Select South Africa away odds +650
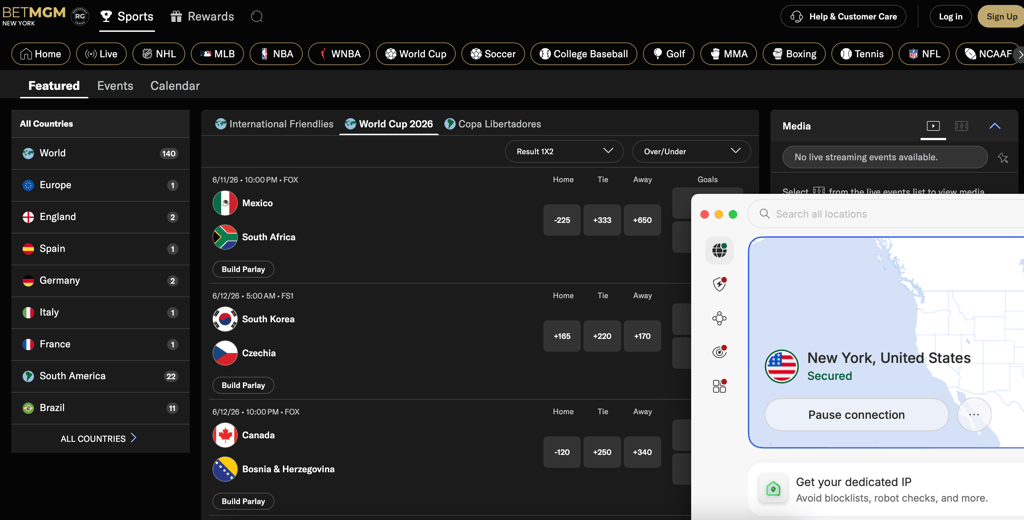The height and width of the screenshot is (520, 1024). pyautogui.click(x=642, y=220)
